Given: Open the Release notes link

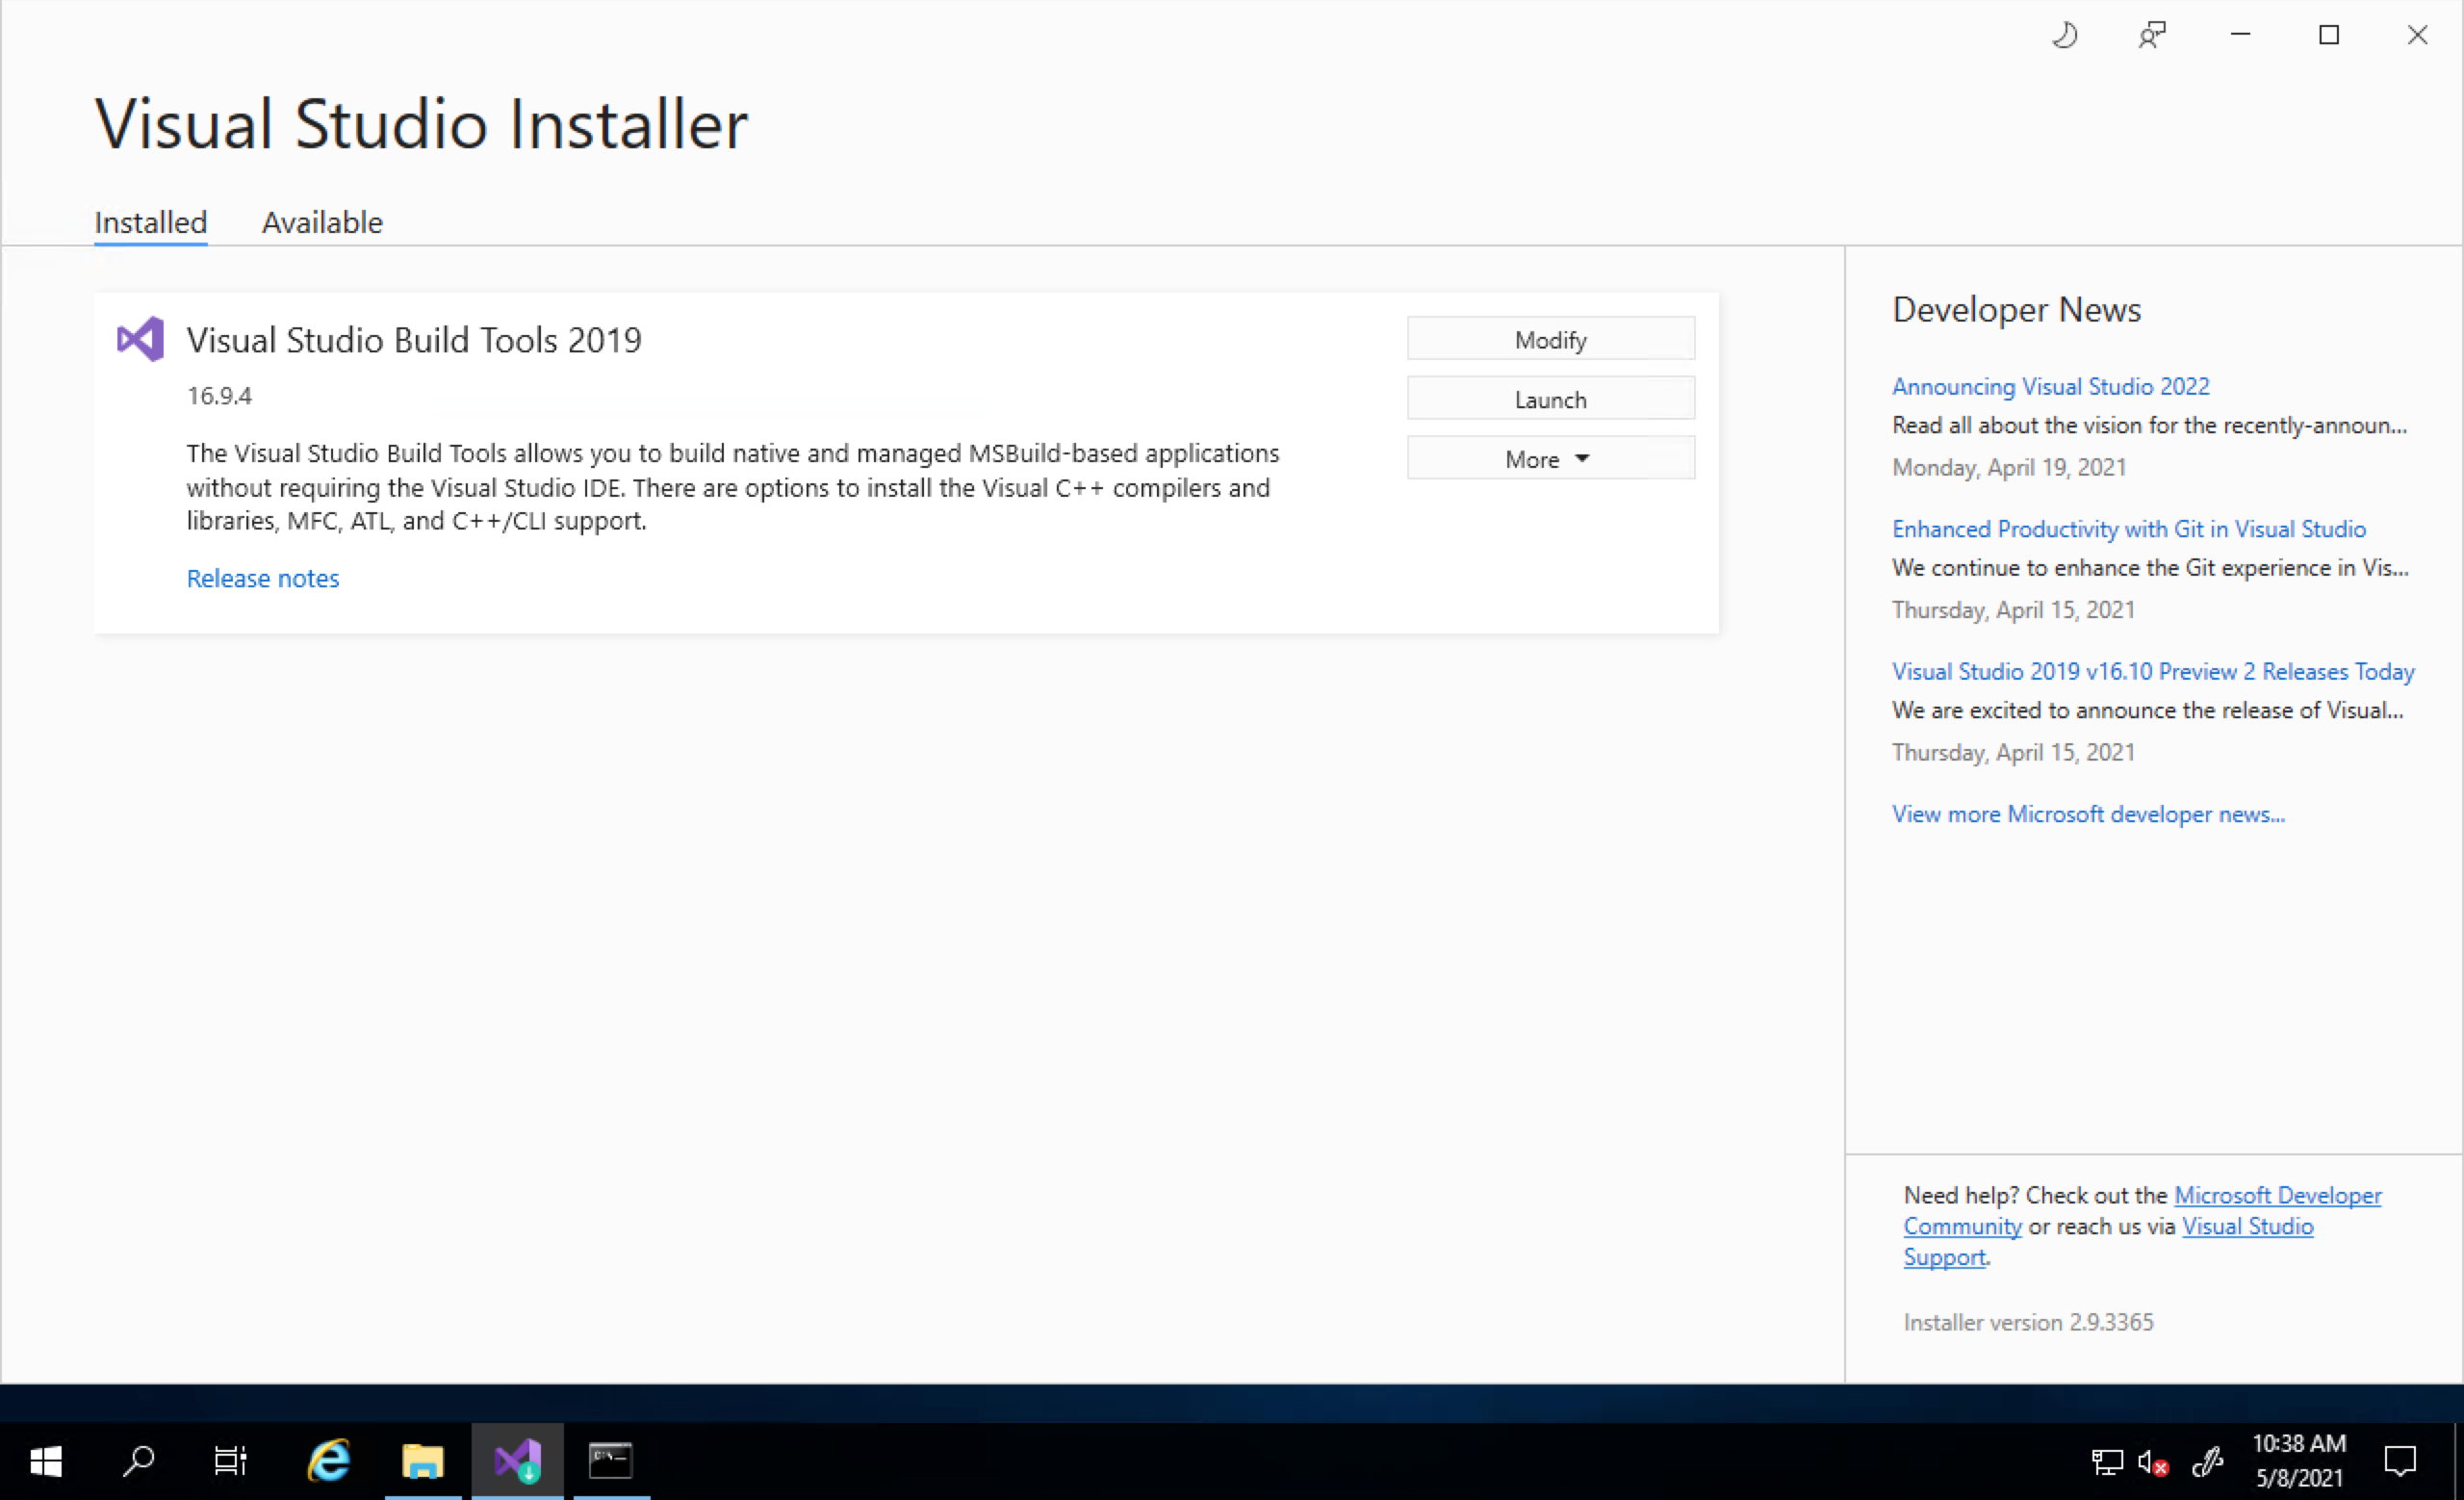Looking at the screenshot, I should [x=263, y=578].
